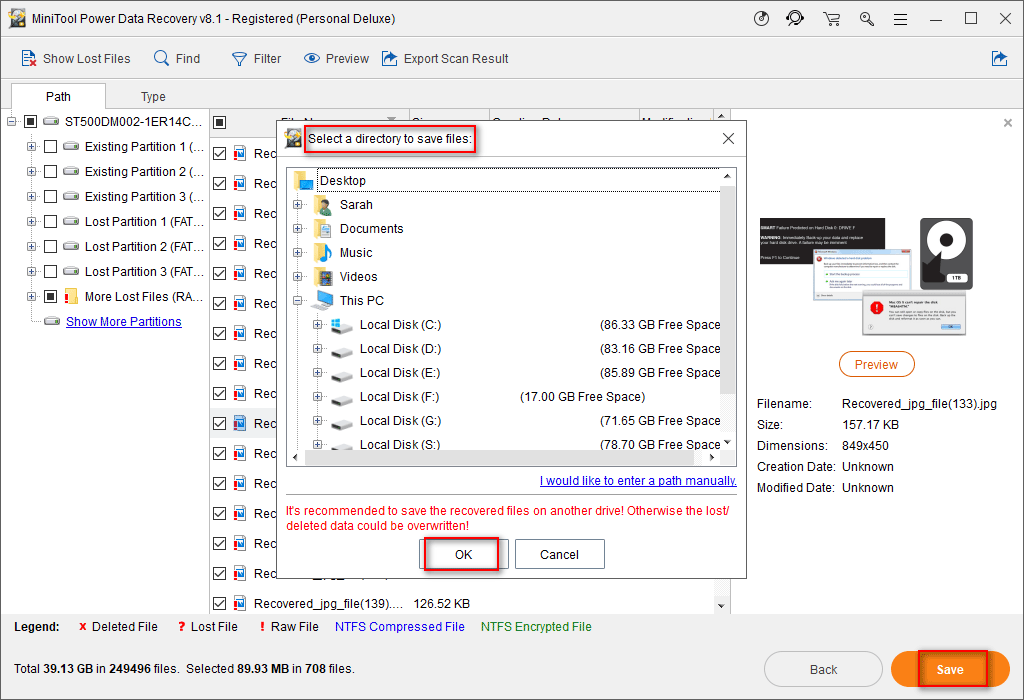This screenshot has width=1024, height=700.
Task: Select Recovered_jpg_file(139) file row
Action: point(464,603)
